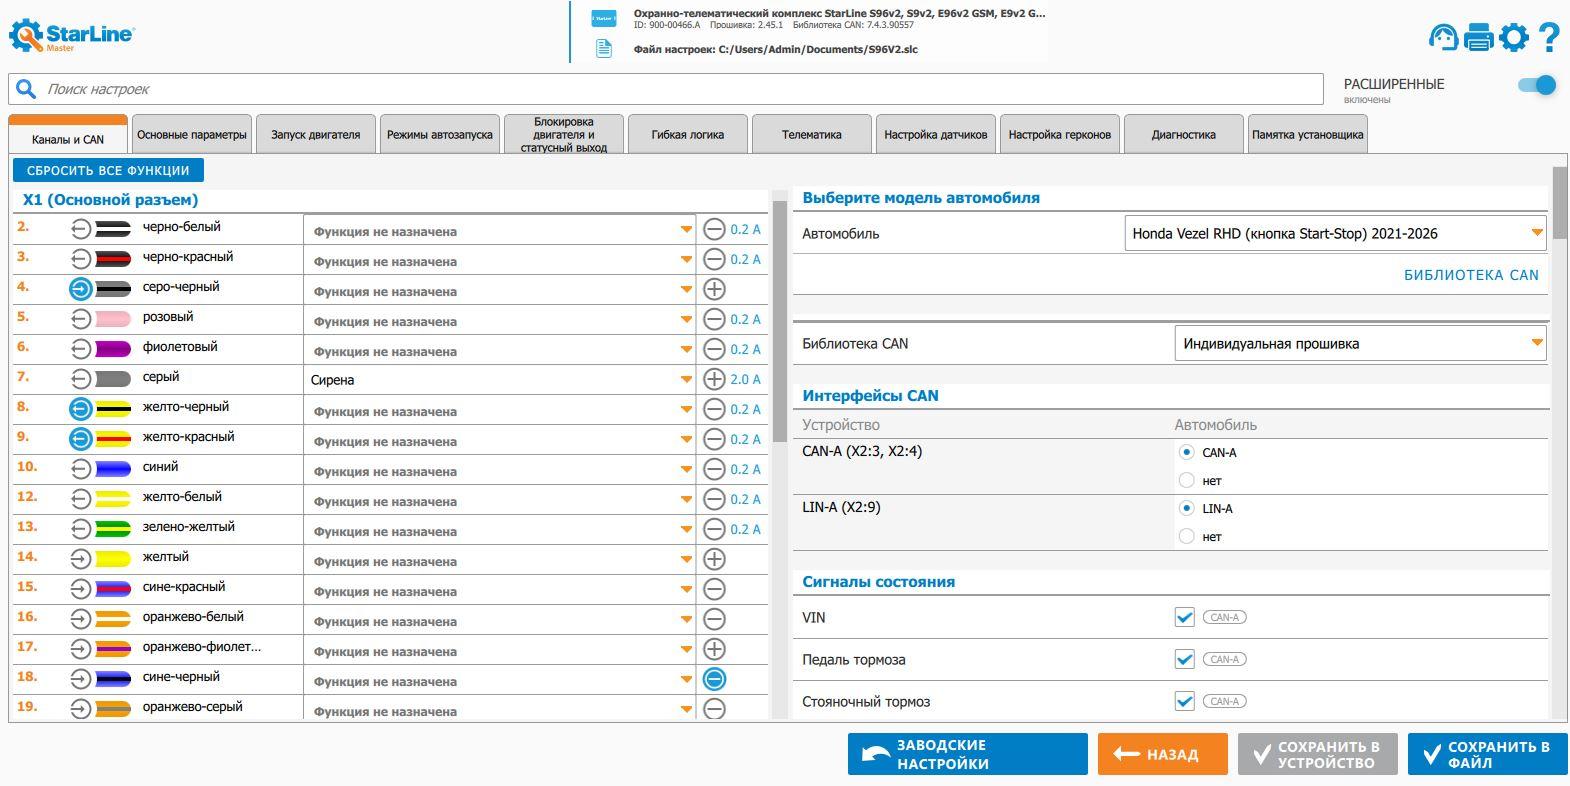Click the 0.2 A current value for черно-белый wire
This screenshot has width=1570, height=786.
coord(745,229)
